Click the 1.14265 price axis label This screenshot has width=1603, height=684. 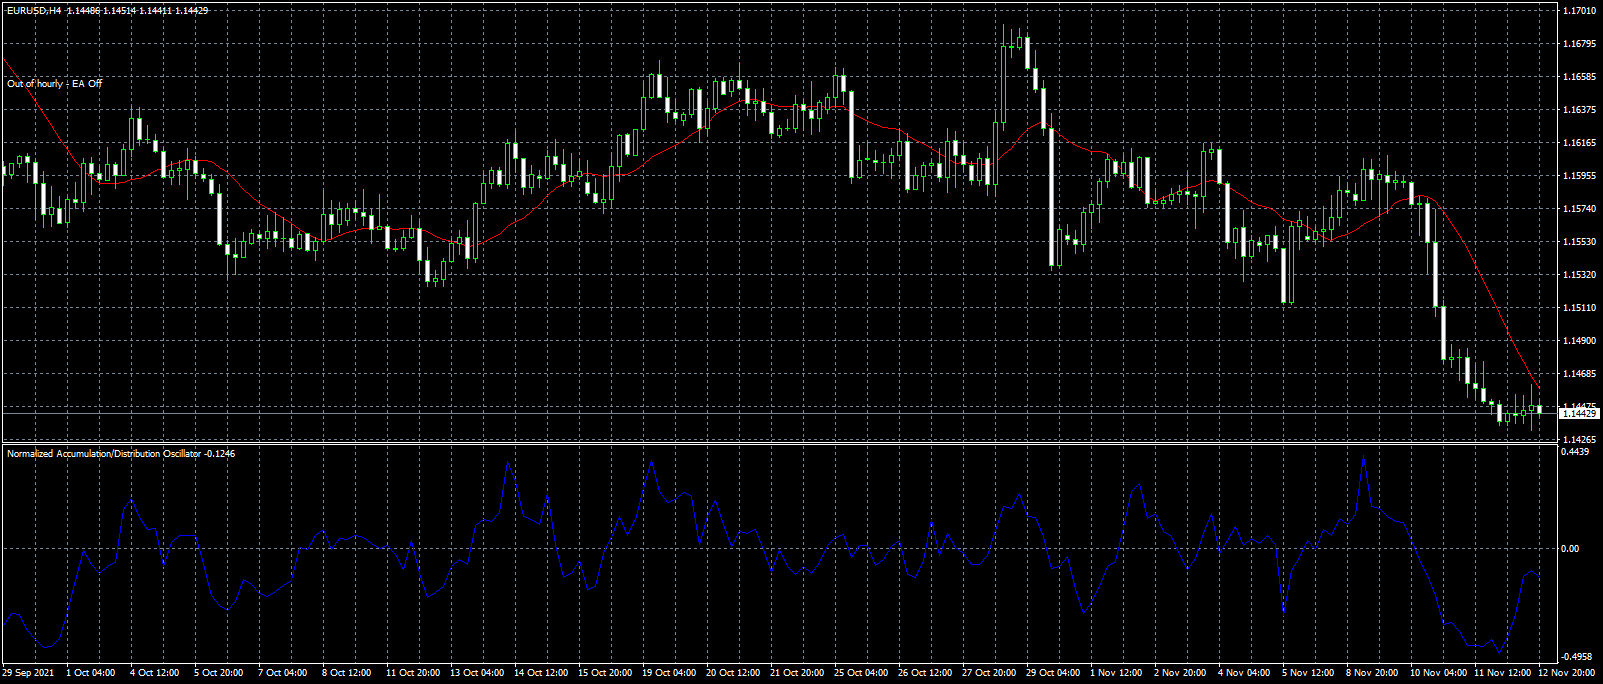(1579, 439)
